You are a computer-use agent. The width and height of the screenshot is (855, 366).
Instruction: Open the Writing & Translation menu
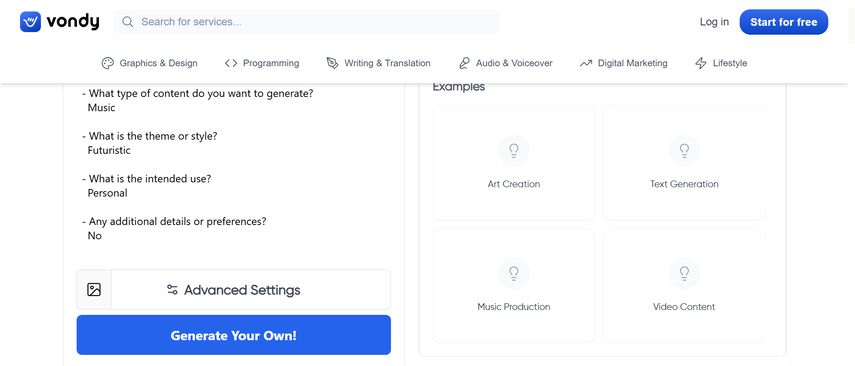(378, 63)
